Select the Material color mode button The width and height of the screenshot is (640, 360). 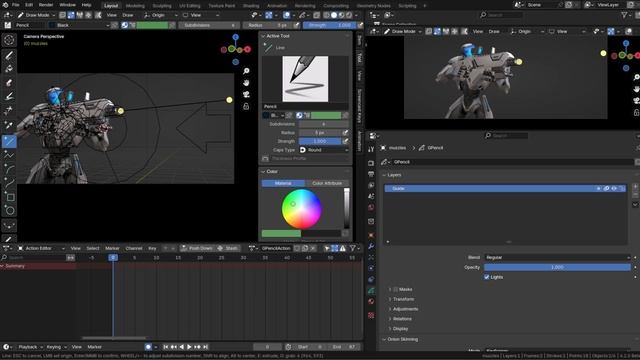283,183
